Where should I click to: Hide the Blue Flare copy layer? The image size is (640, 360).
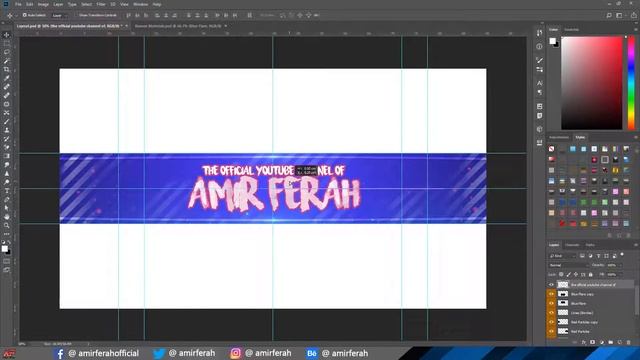(x=551, y=294)
